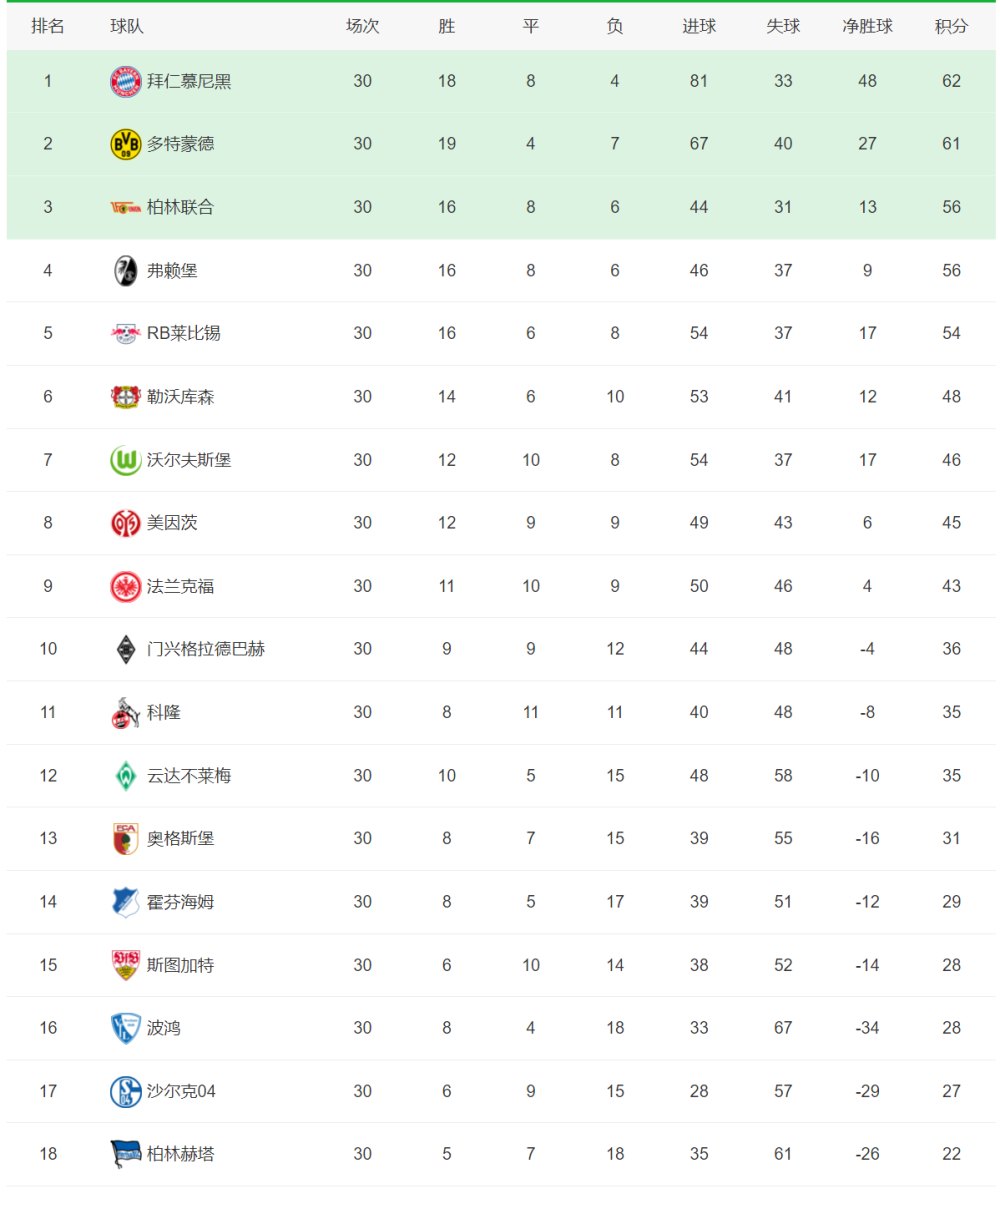Select the 净胜球 column header
Viewport: 1000px width, 1209px height.
point(867,27)
